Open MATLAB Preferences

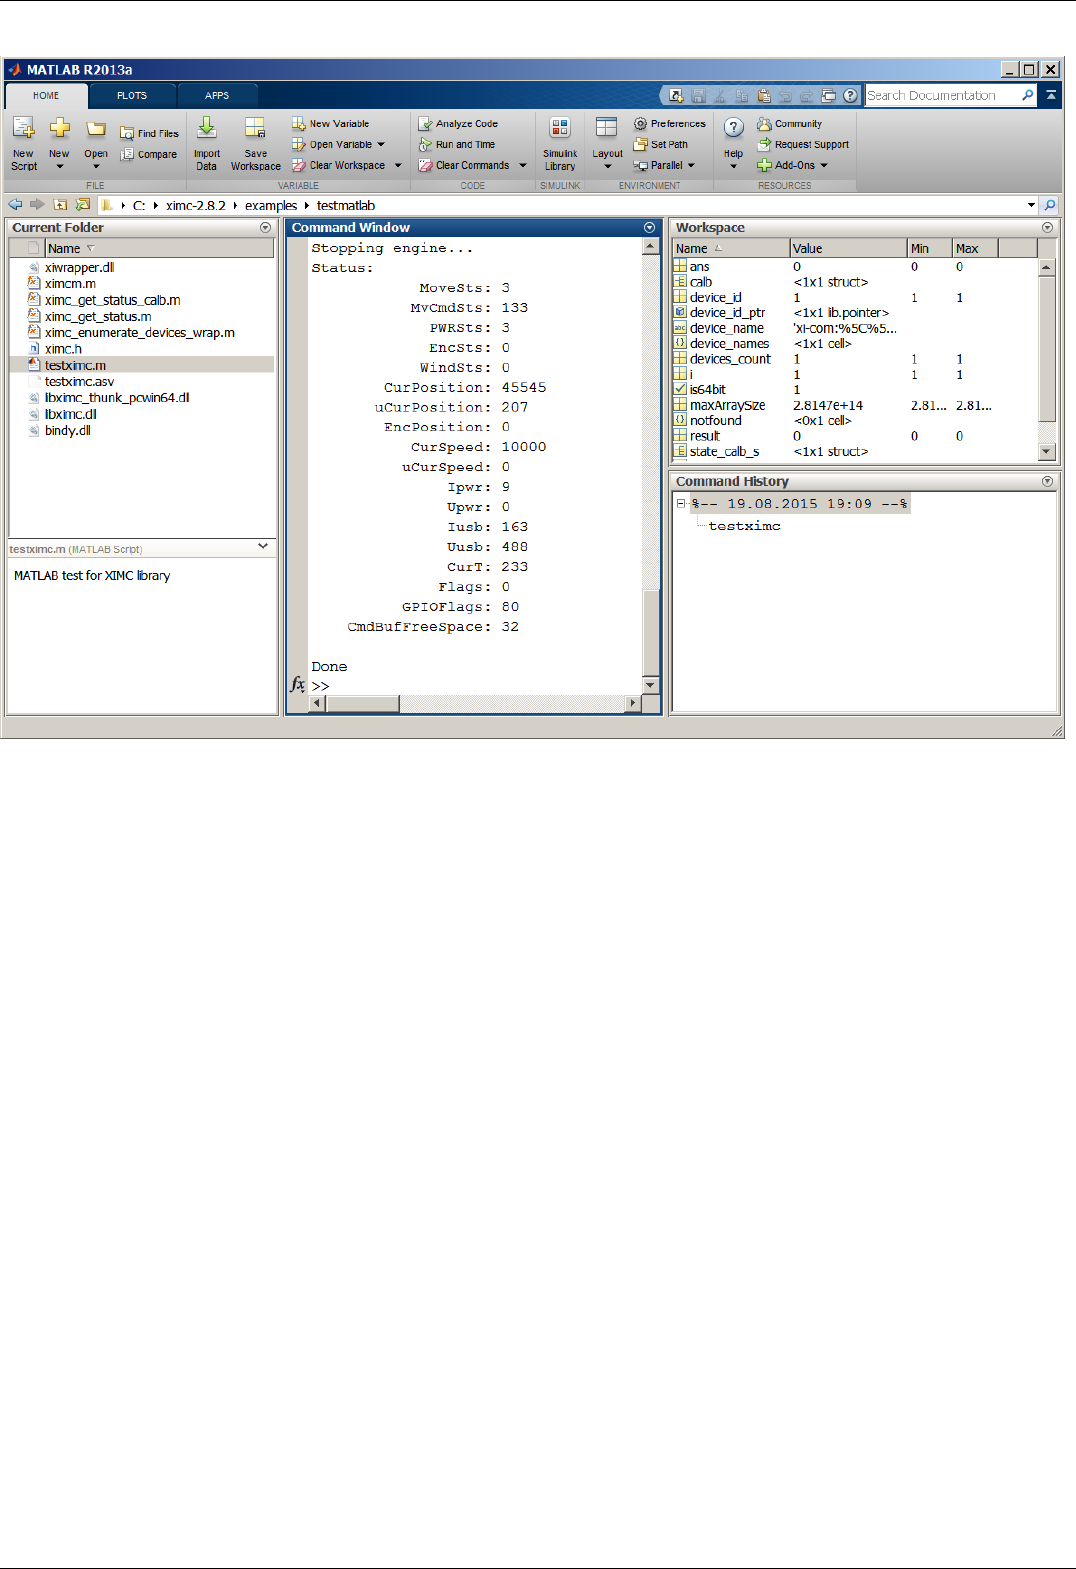click(x=670, y=124)
